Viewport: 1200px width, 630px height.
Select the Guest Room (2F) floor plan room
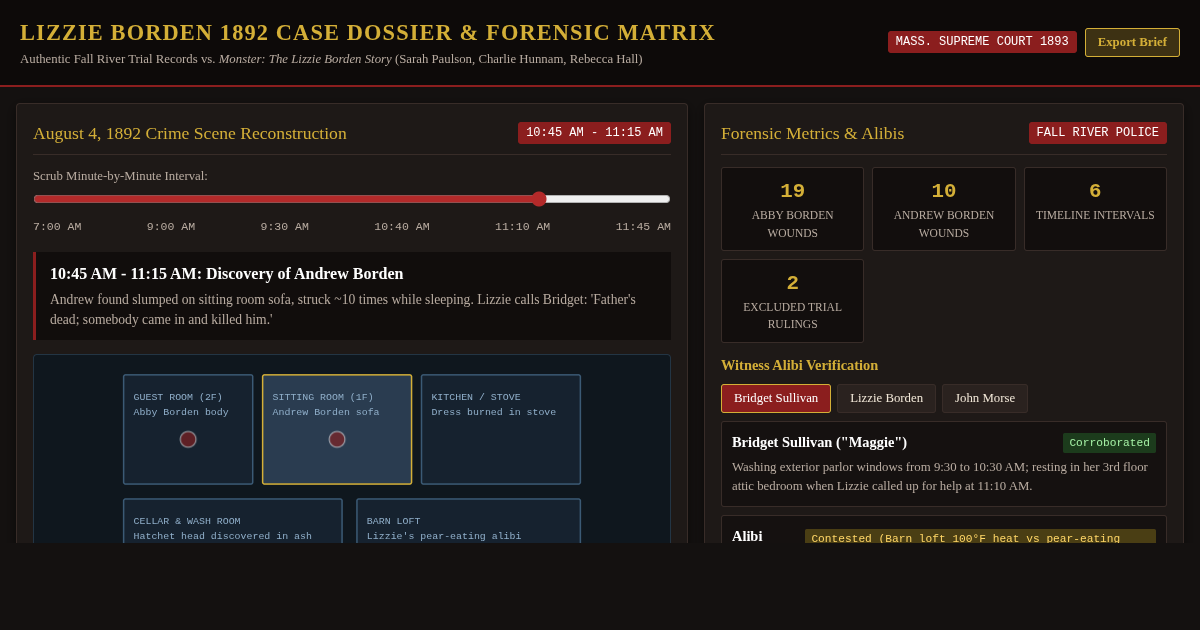[188, 429]
